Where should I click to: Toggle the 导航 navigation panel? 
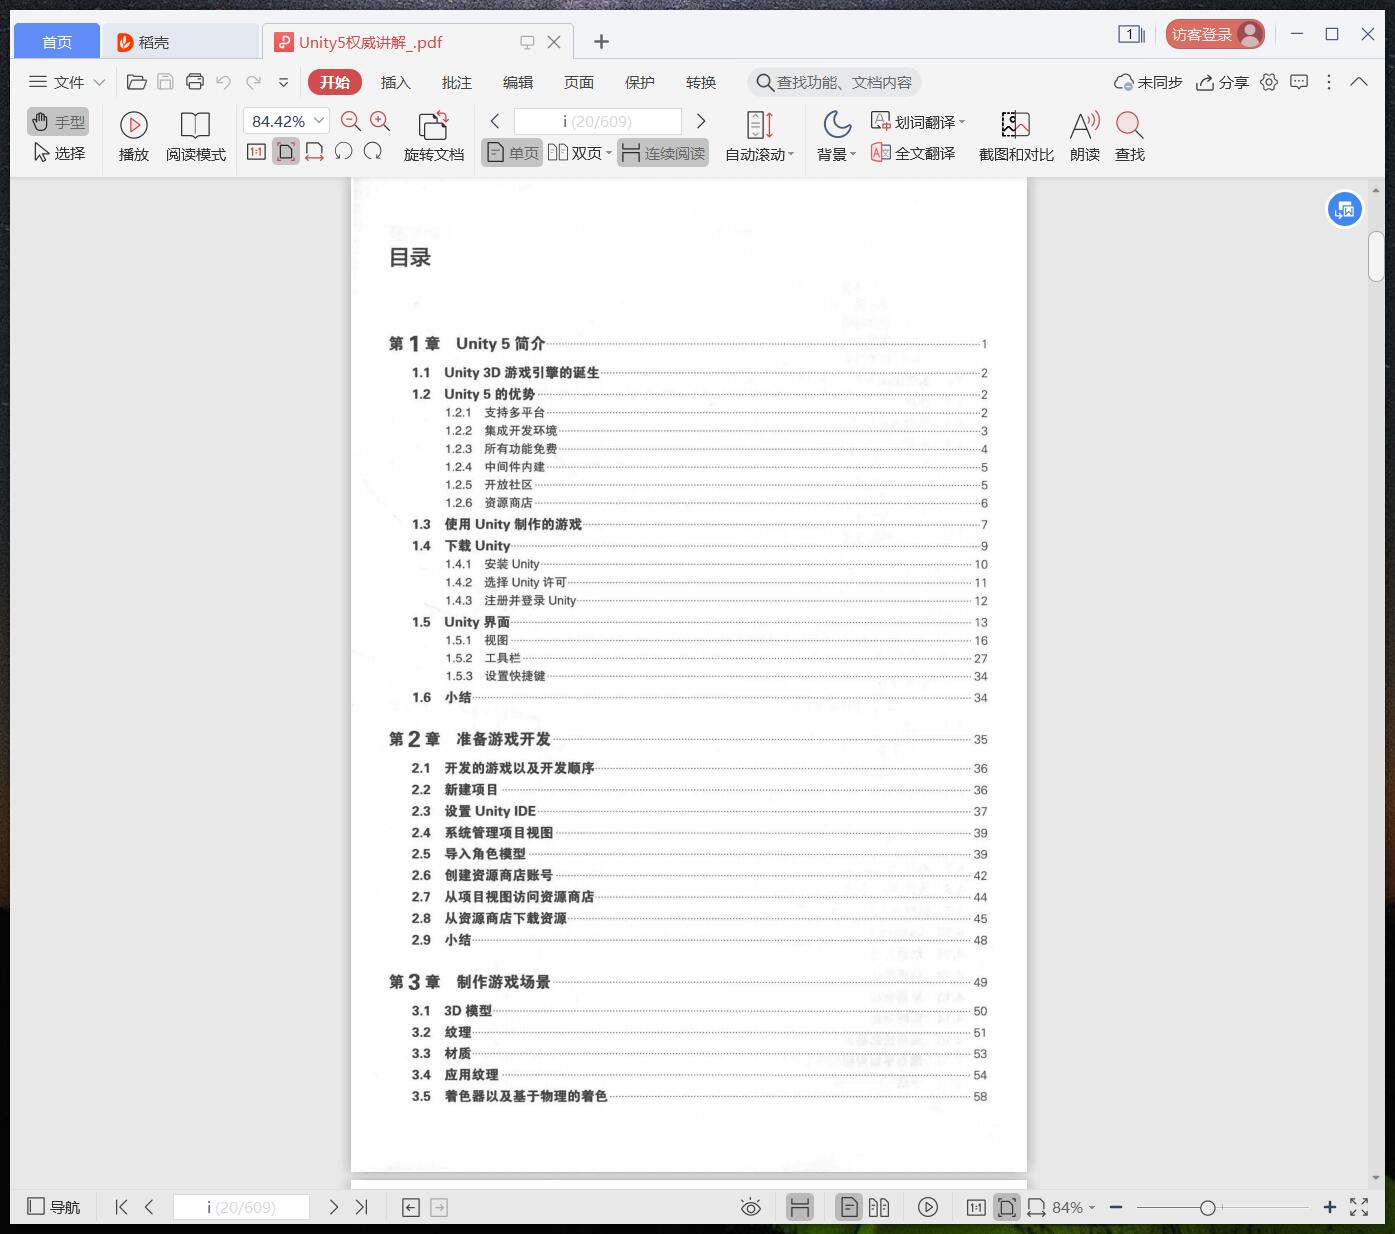54,1207
